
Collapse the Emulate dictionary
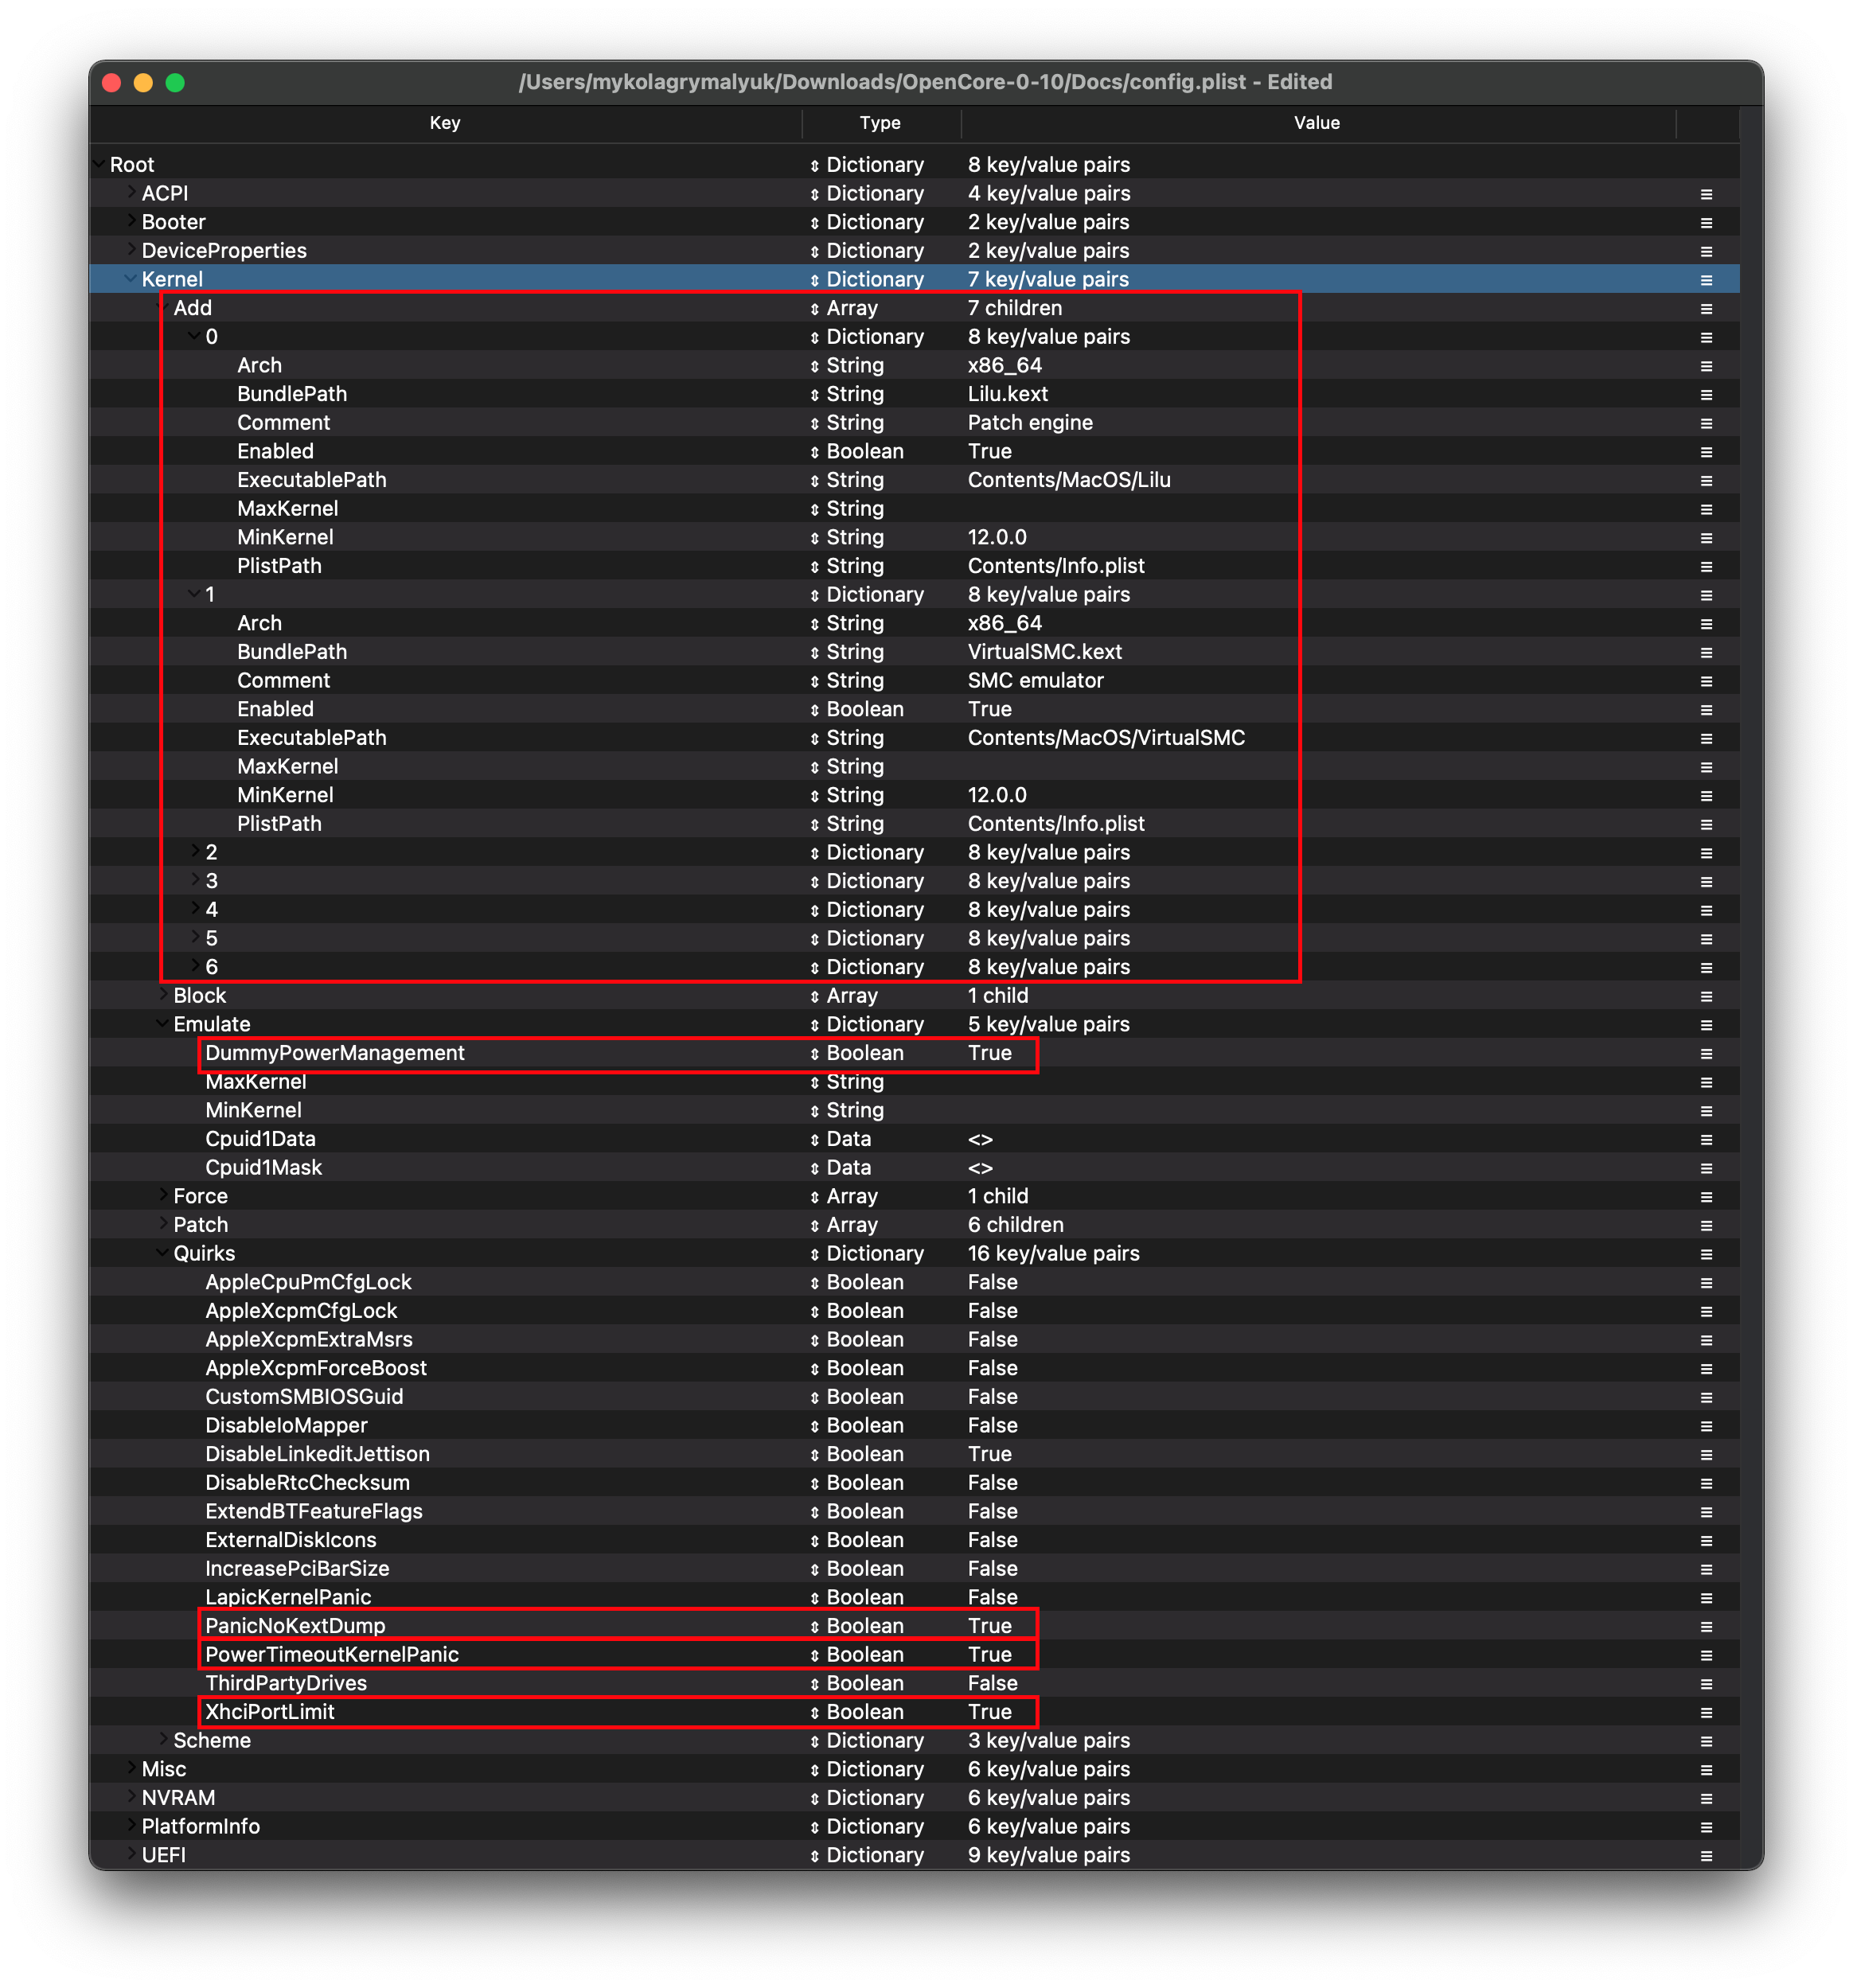[x=162, y=1023]
